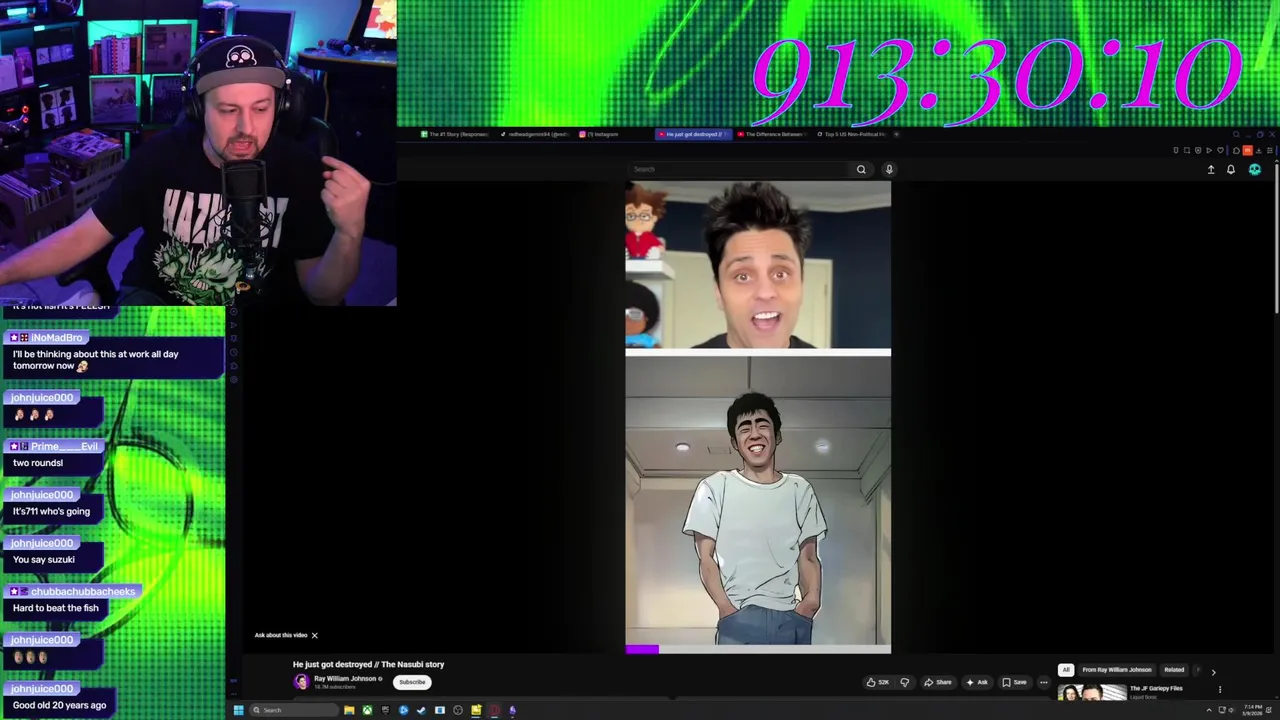Click the video title 'He just got destroyed'
This screenshot has width=1280, height=720.
[368, 664]
